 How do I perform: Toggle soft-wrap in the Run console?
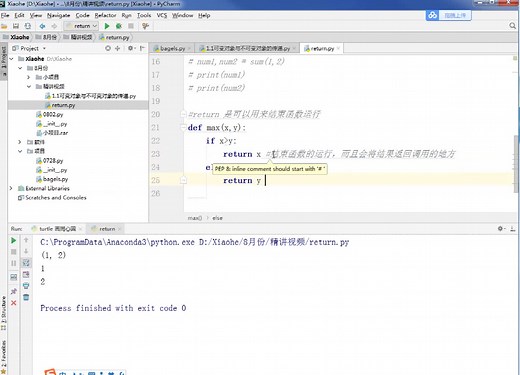click(26, 263)
